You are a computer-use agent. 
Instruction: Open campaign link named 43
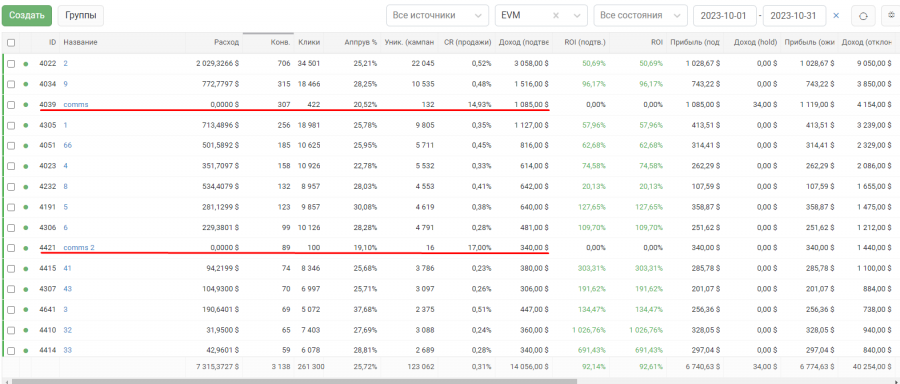[68, 289]
